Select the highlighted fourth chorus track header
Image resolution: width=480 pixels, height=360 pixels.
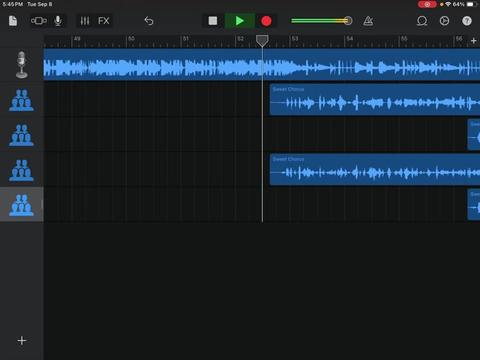click(x=22, y=205)
